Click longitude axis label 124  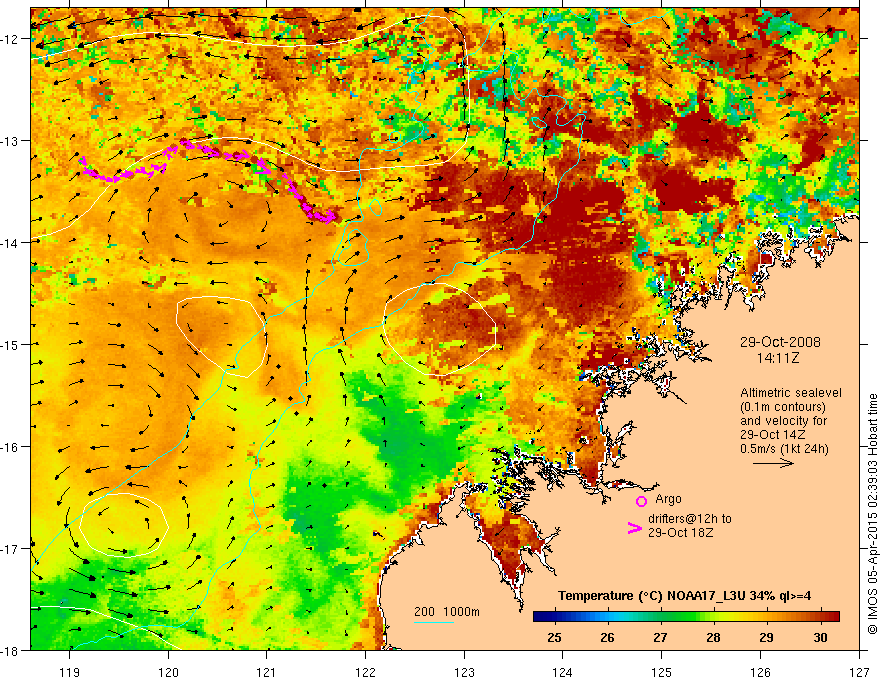(x=563, y=672)
